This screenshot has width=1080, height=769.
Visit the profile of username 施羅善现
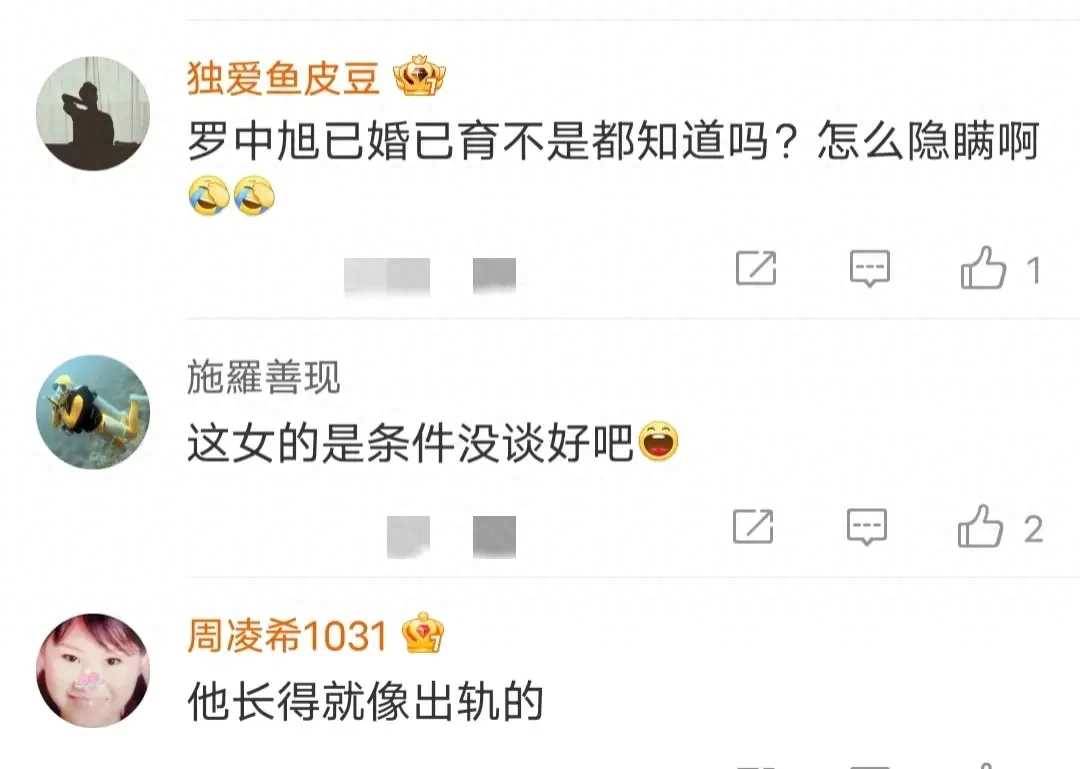tap(264, 376)
